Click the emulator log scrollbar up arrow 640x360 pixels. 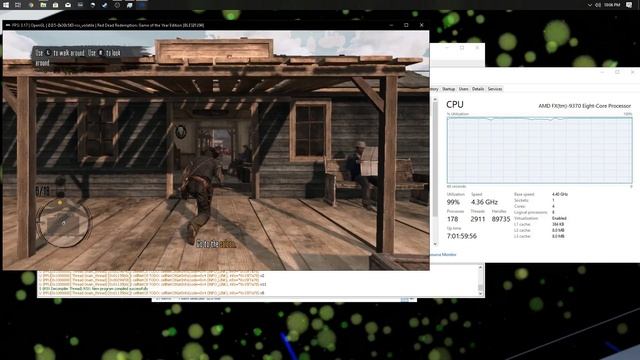pyautogui.click(x=480, y=268)
